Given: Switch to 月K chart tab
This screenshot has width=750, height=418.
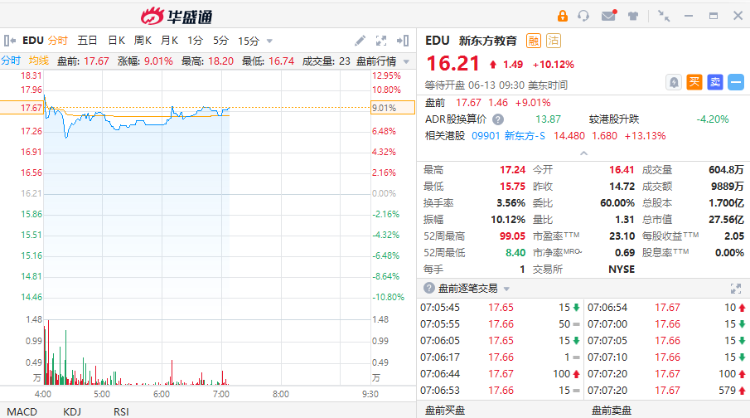Looking at the screenshot, I should click(169, 41).
